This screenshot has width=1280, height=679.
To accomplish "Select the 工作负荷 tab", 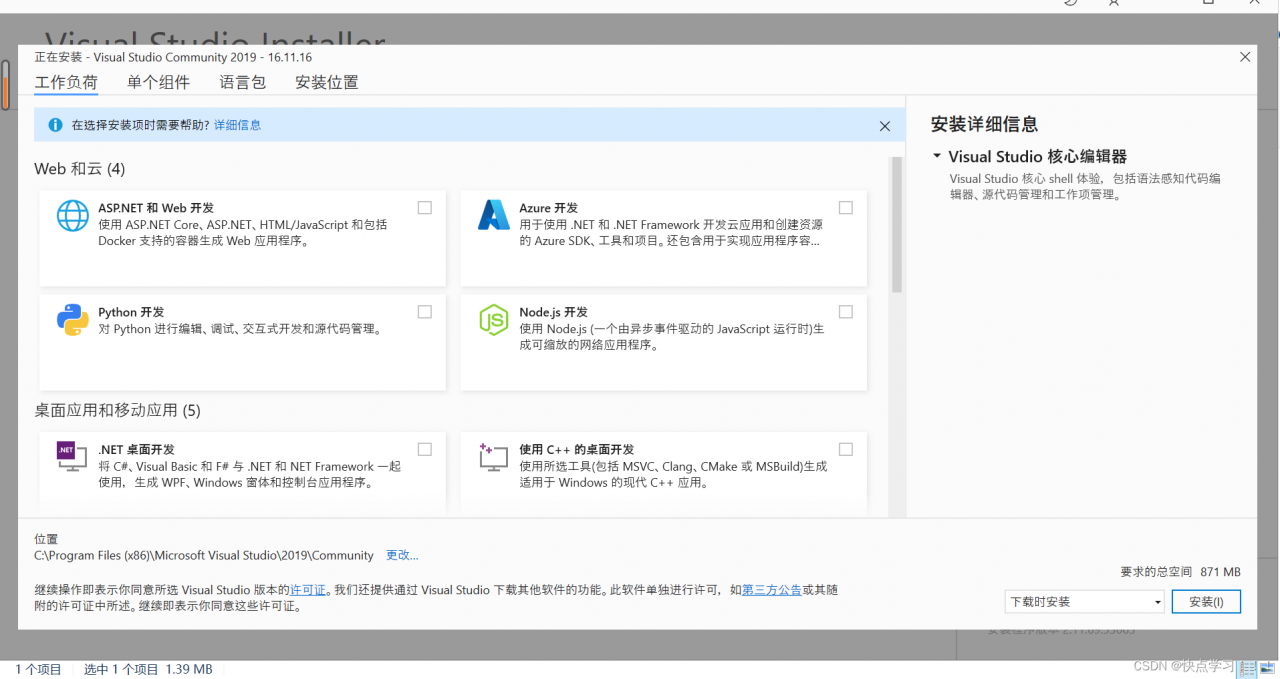I will click(66, 83).
